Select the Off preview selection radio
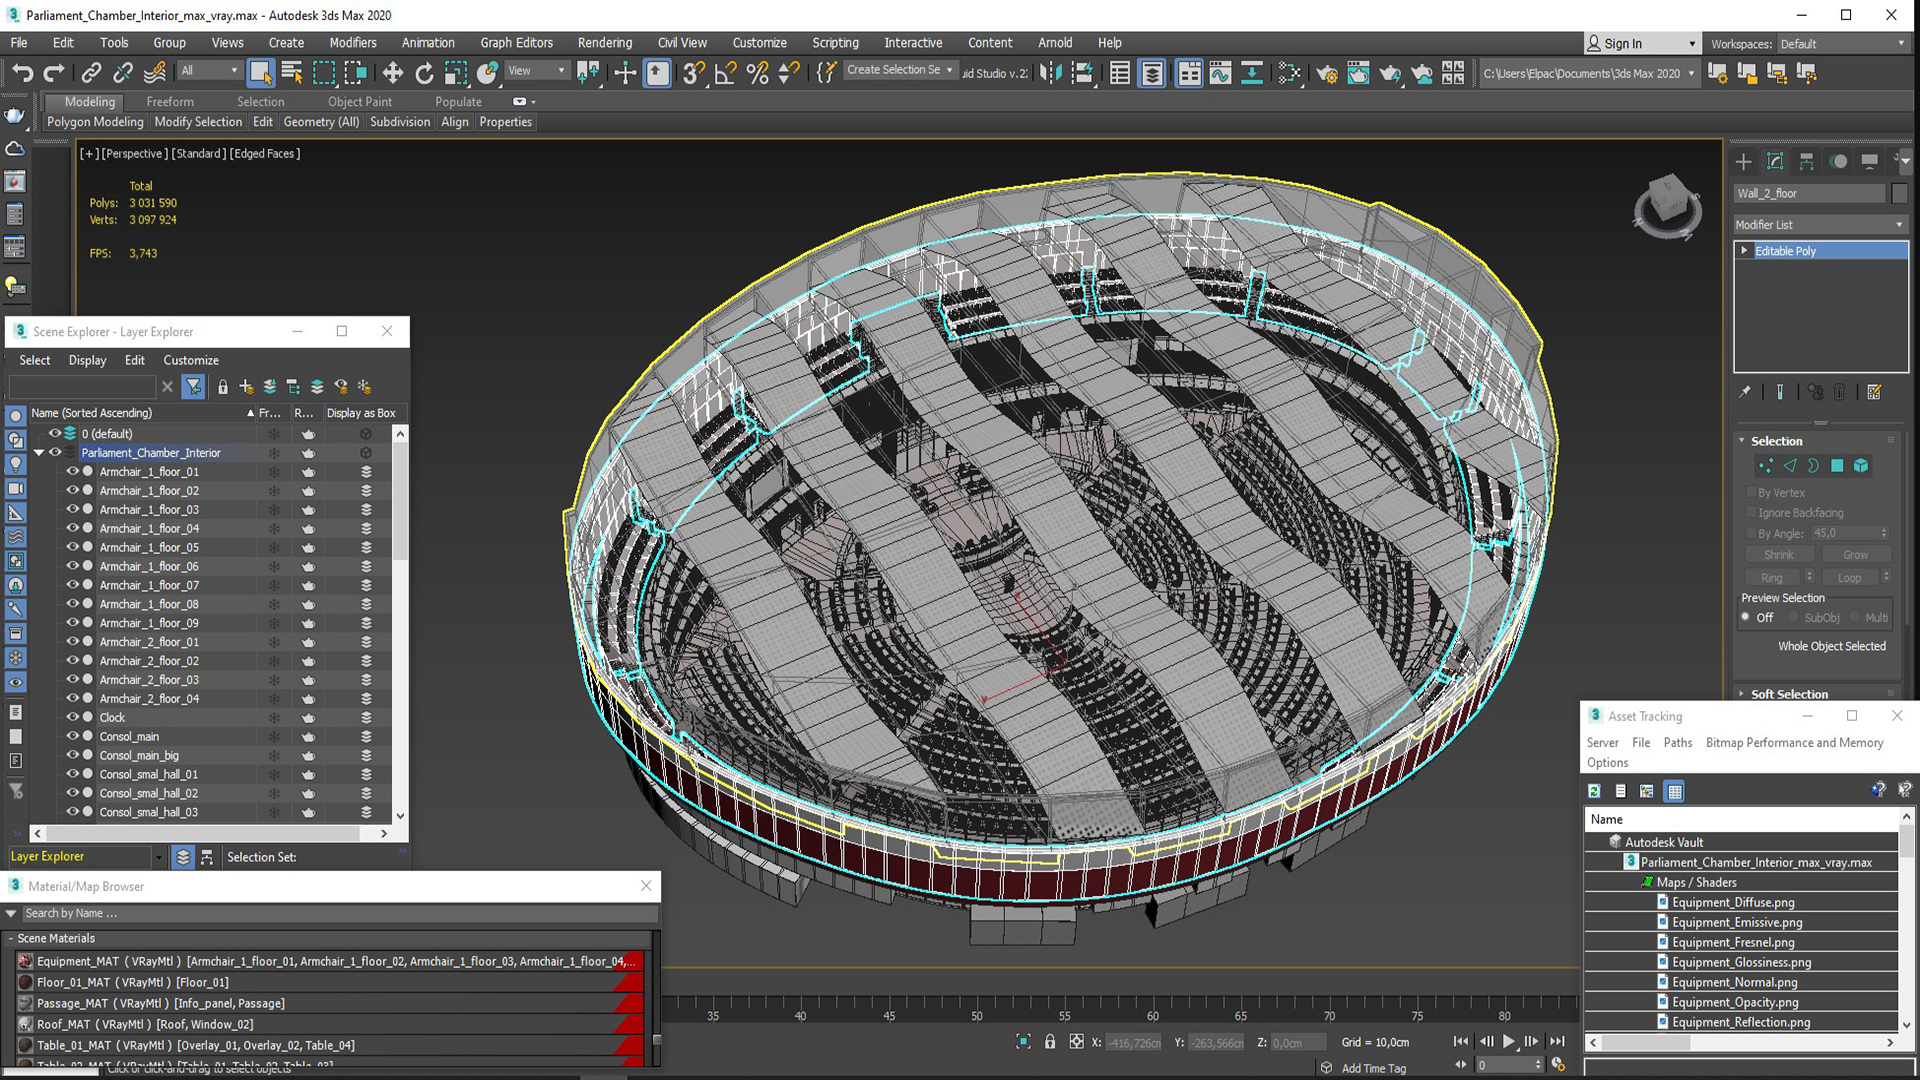 [1746, 617]
